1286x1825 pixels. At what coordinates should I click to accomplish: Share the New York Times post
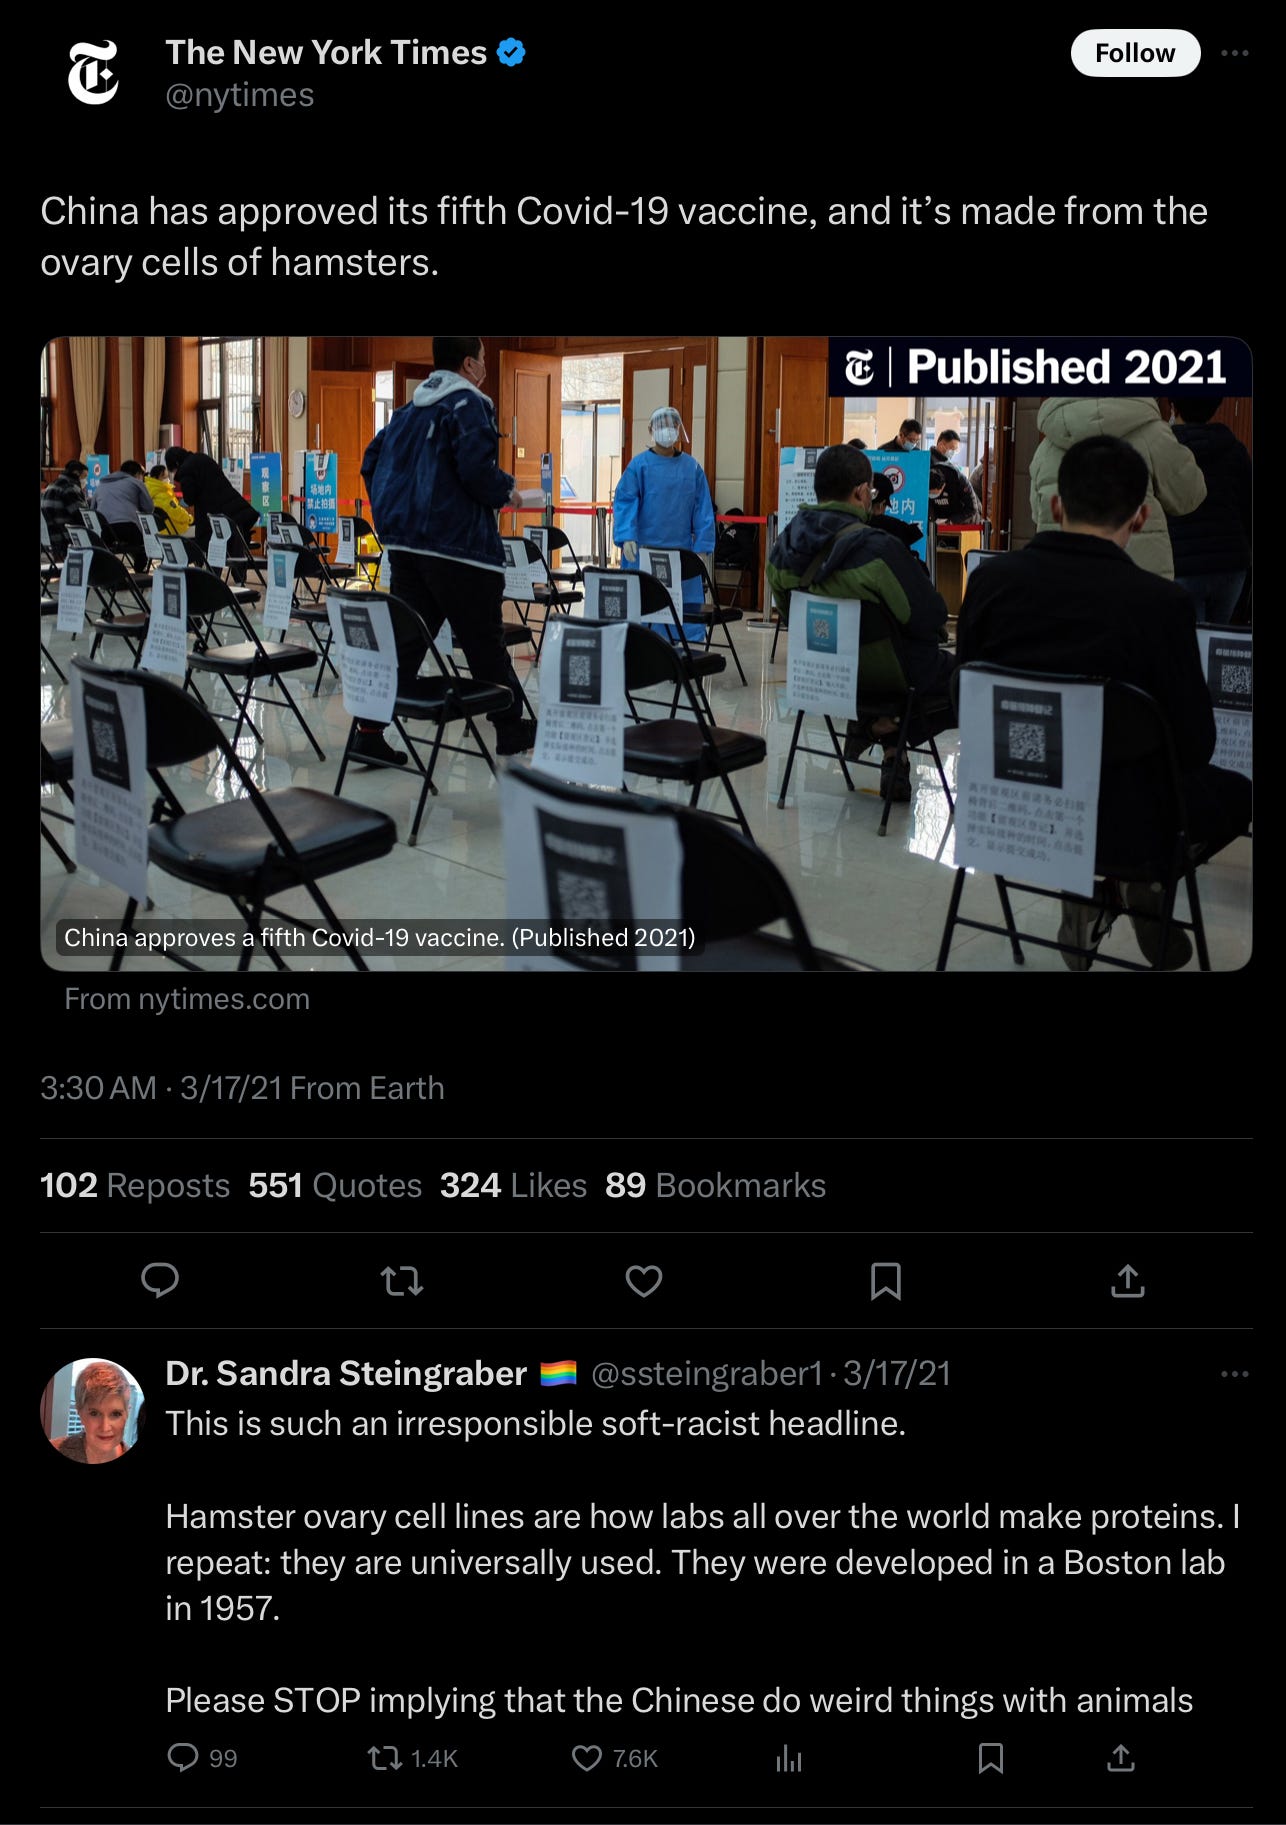[x=1128, y=1280]
